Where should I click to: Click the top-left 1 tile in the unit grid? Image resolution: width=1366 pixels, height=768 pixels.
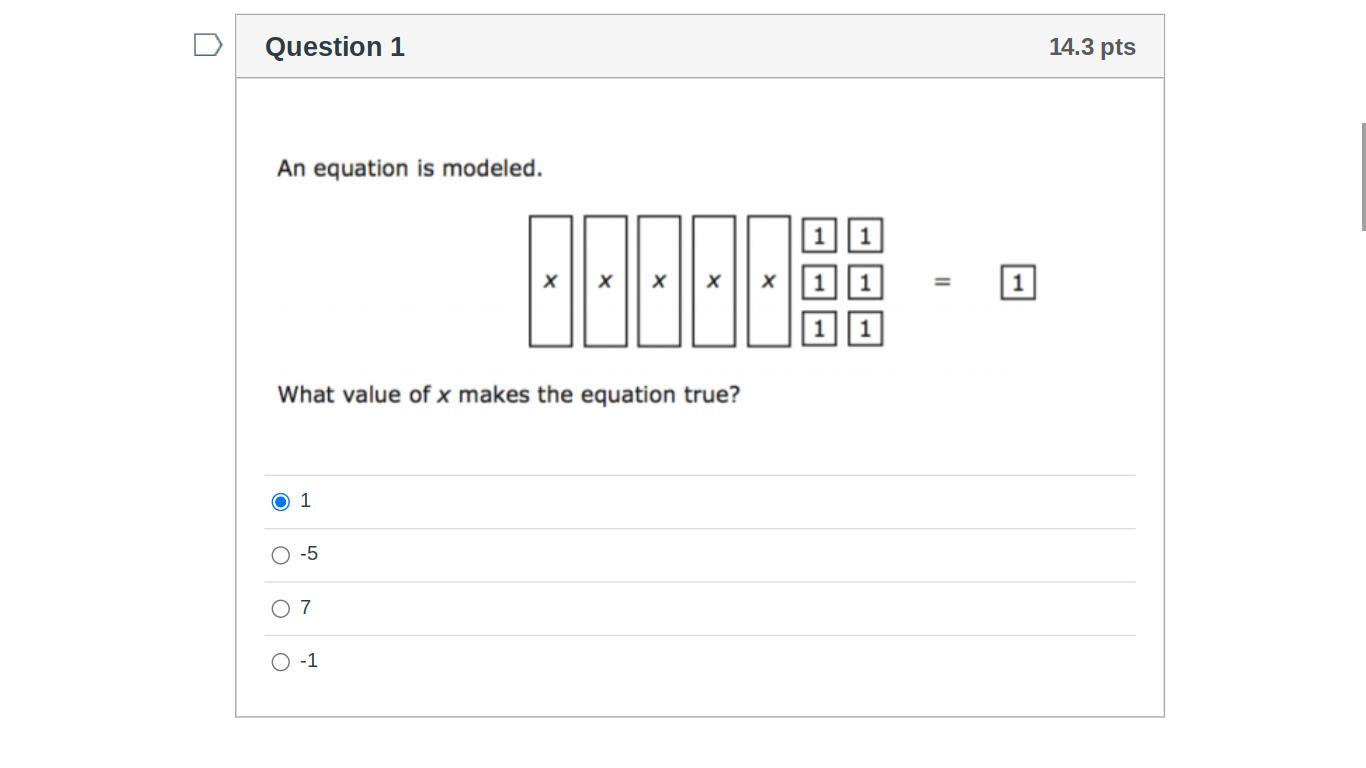click(x=819, y=236)
